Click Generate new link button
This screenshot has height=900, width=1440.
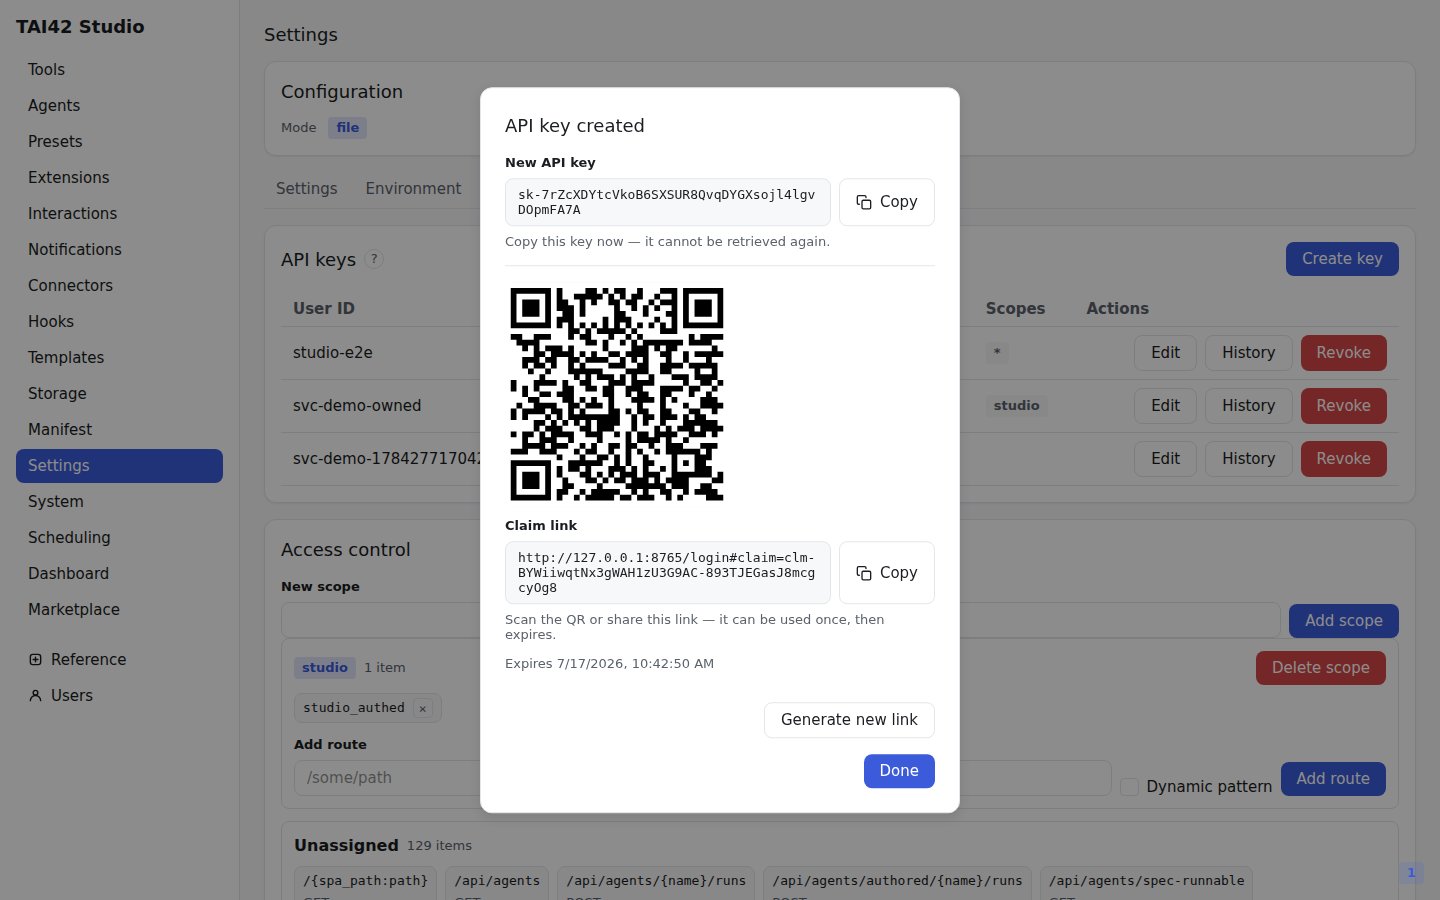tap(849, 720)
